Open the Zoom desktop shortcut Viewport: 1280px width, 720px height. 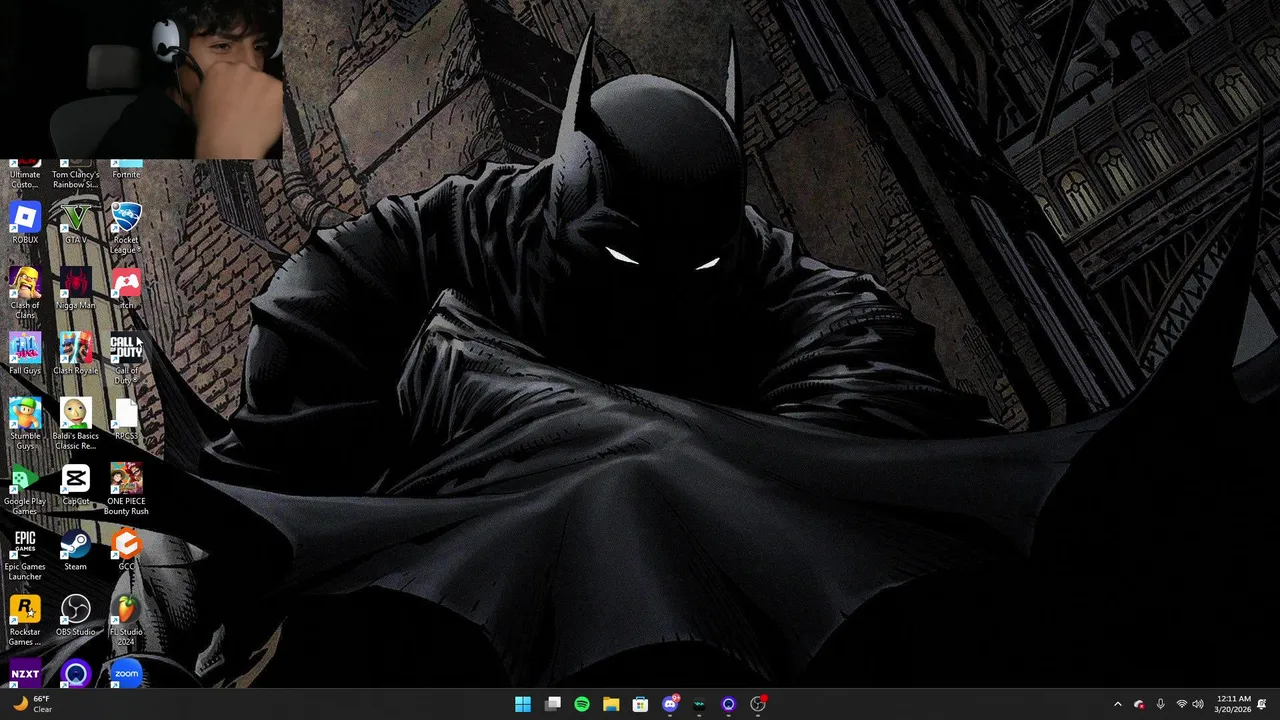point(126,673)
